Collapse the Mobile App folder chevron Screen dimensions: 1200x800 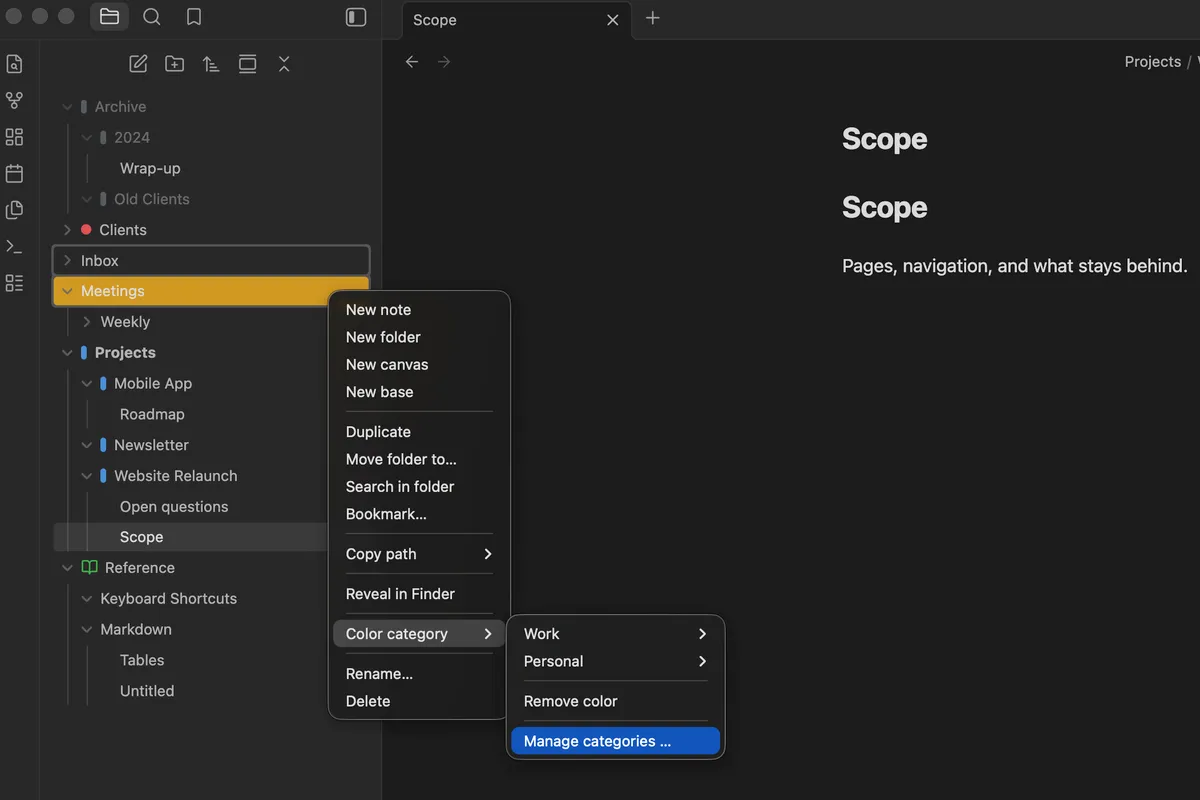(87, 384)
